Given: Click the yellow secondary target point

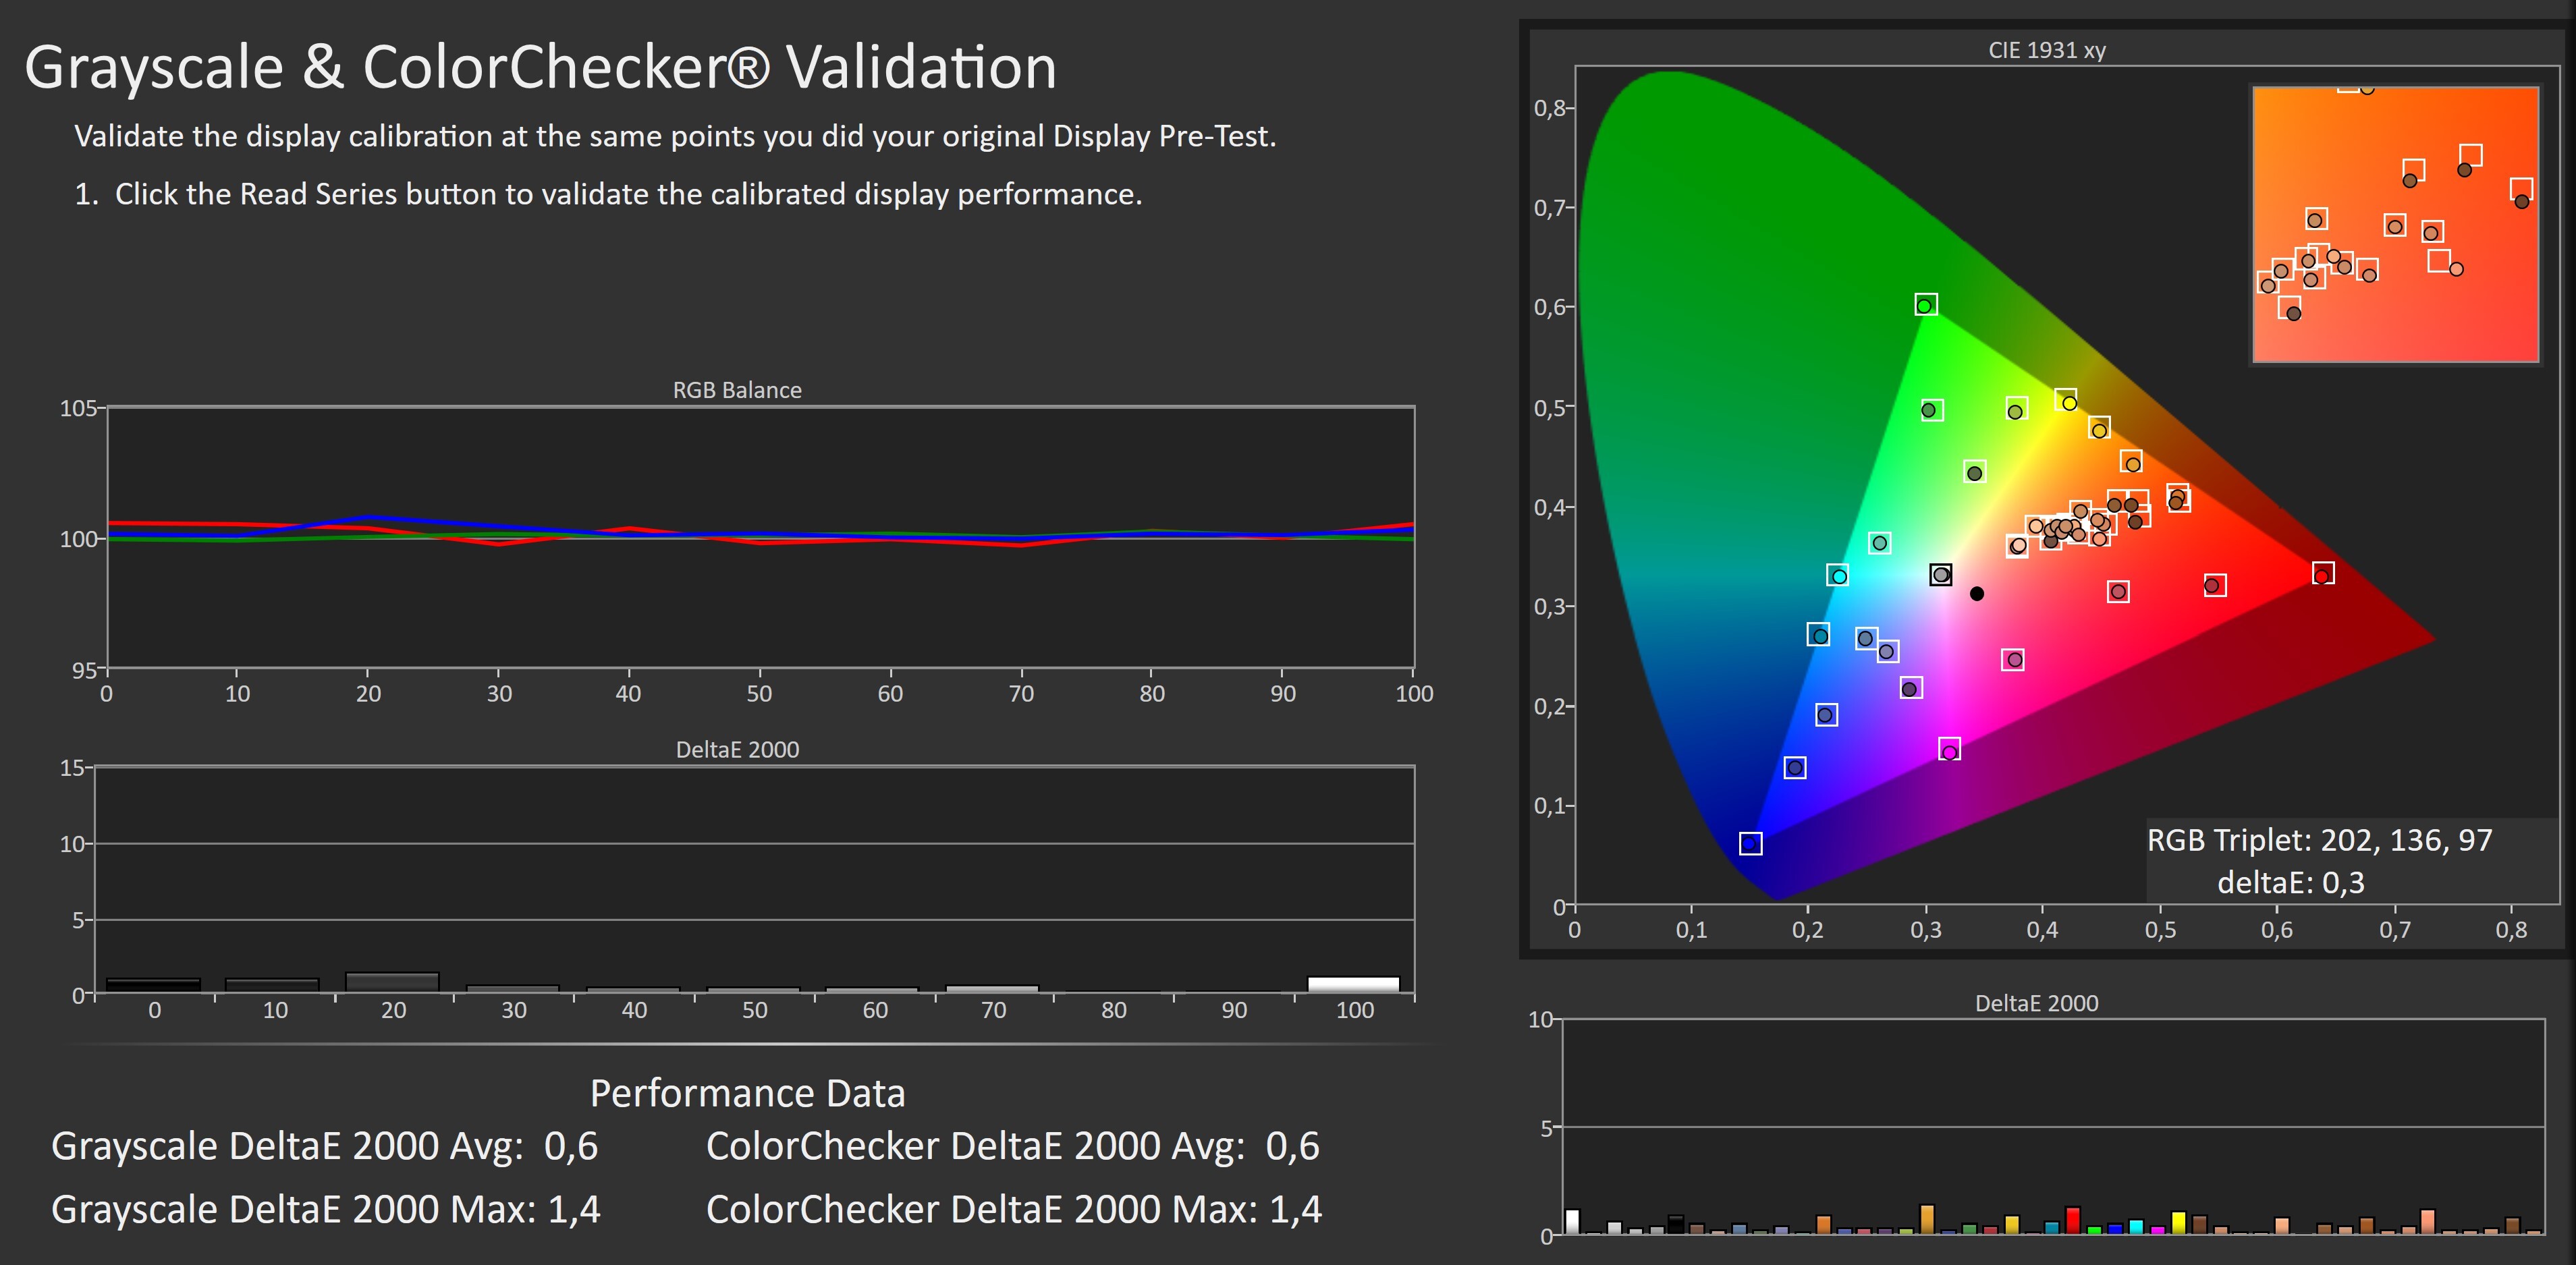Looking at the screenshot, I should click(2066, 401).
